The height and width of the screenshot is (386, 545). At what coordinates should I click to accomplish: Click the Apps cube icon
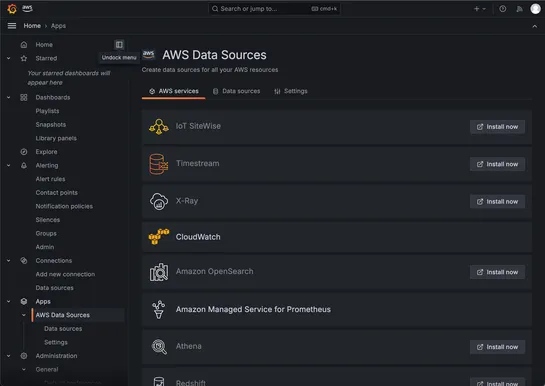click(x=24, y=301)
